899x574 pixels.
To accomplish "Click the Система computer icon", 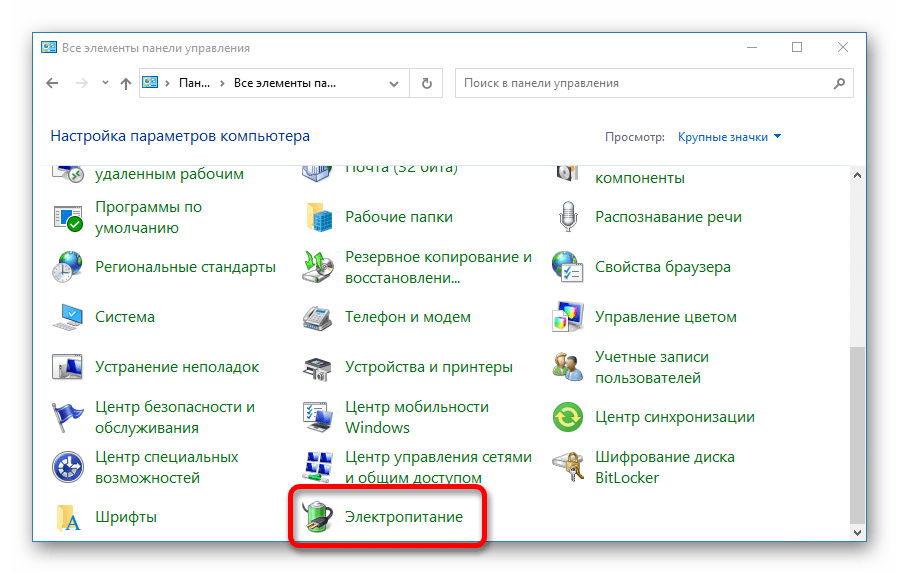I will 68,317.
